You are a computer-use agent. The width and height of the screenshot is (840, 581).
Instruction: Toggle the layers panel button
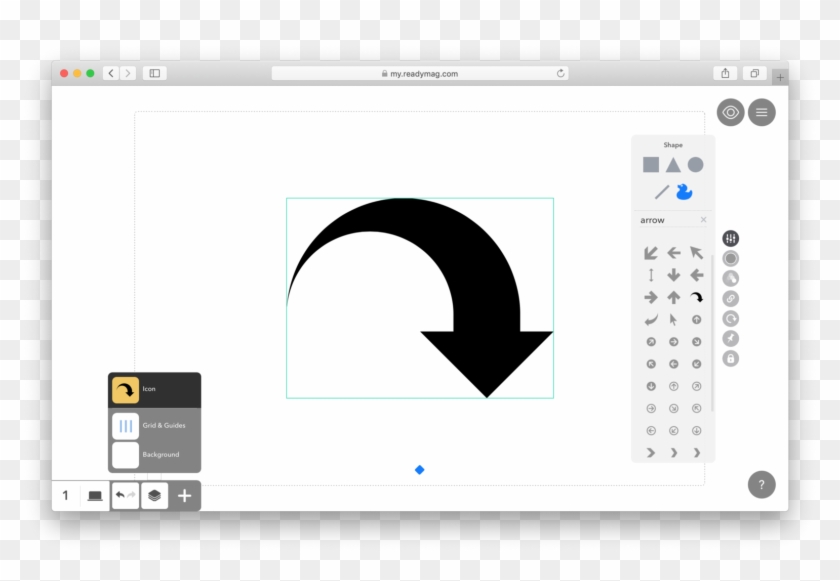pos(154,496)
